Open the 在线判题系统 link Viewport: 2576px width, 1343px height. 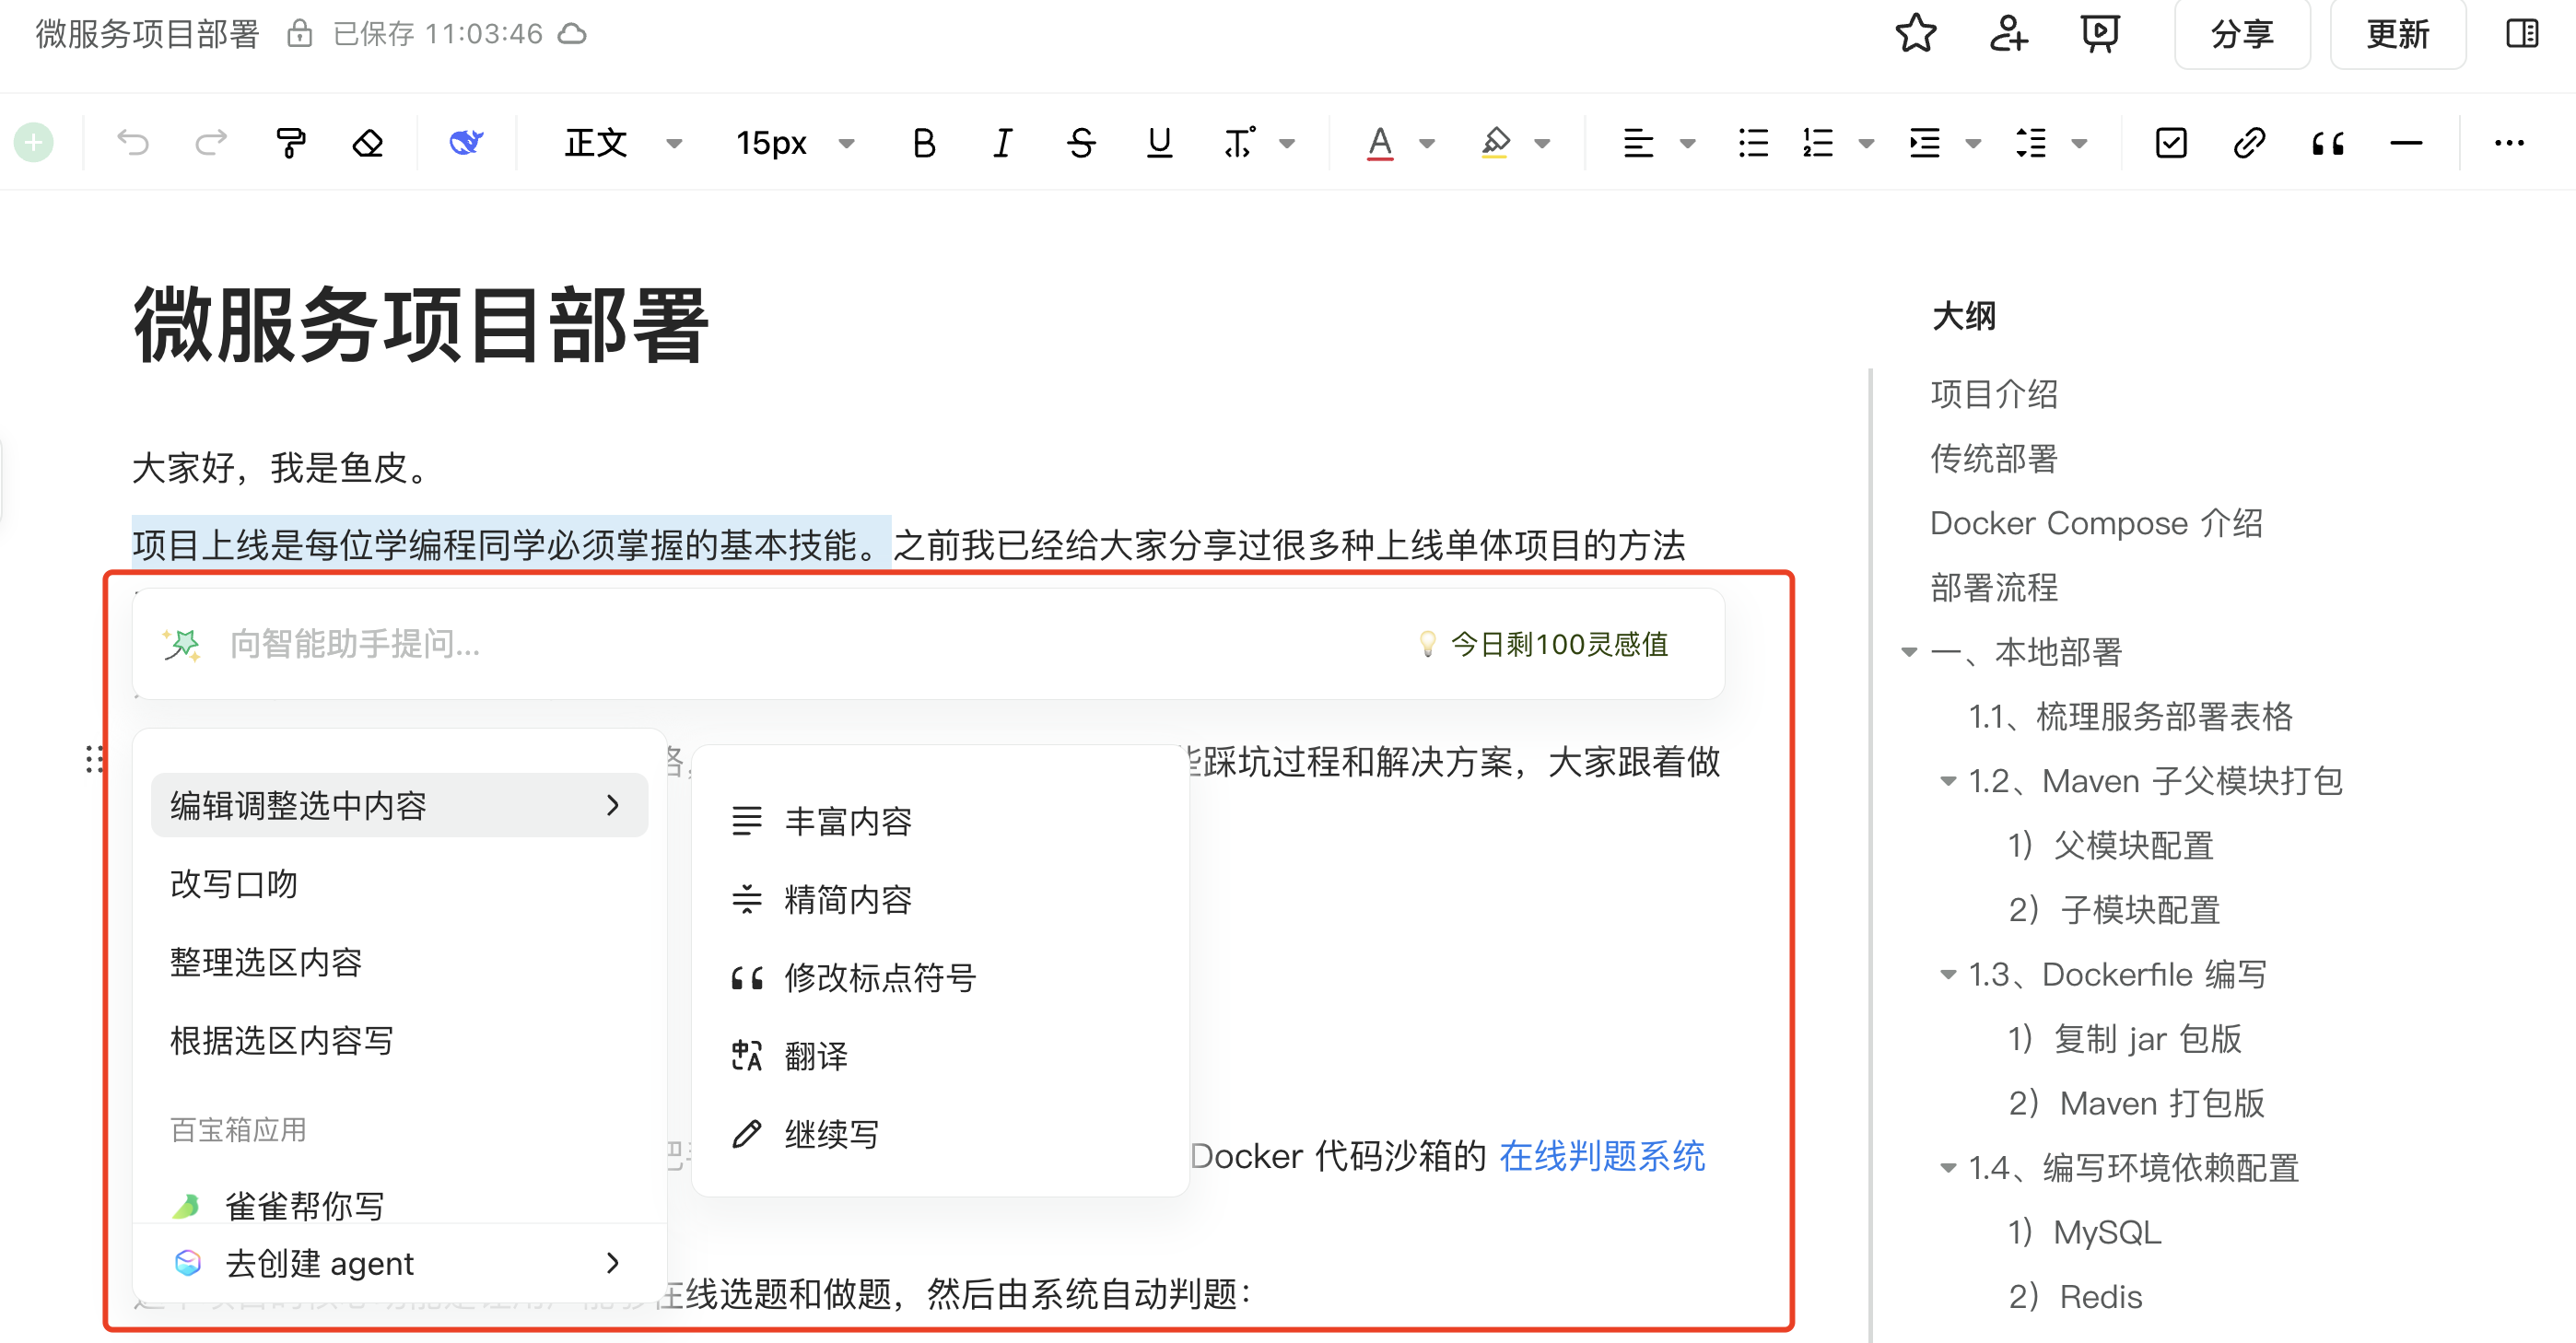1601,1156
